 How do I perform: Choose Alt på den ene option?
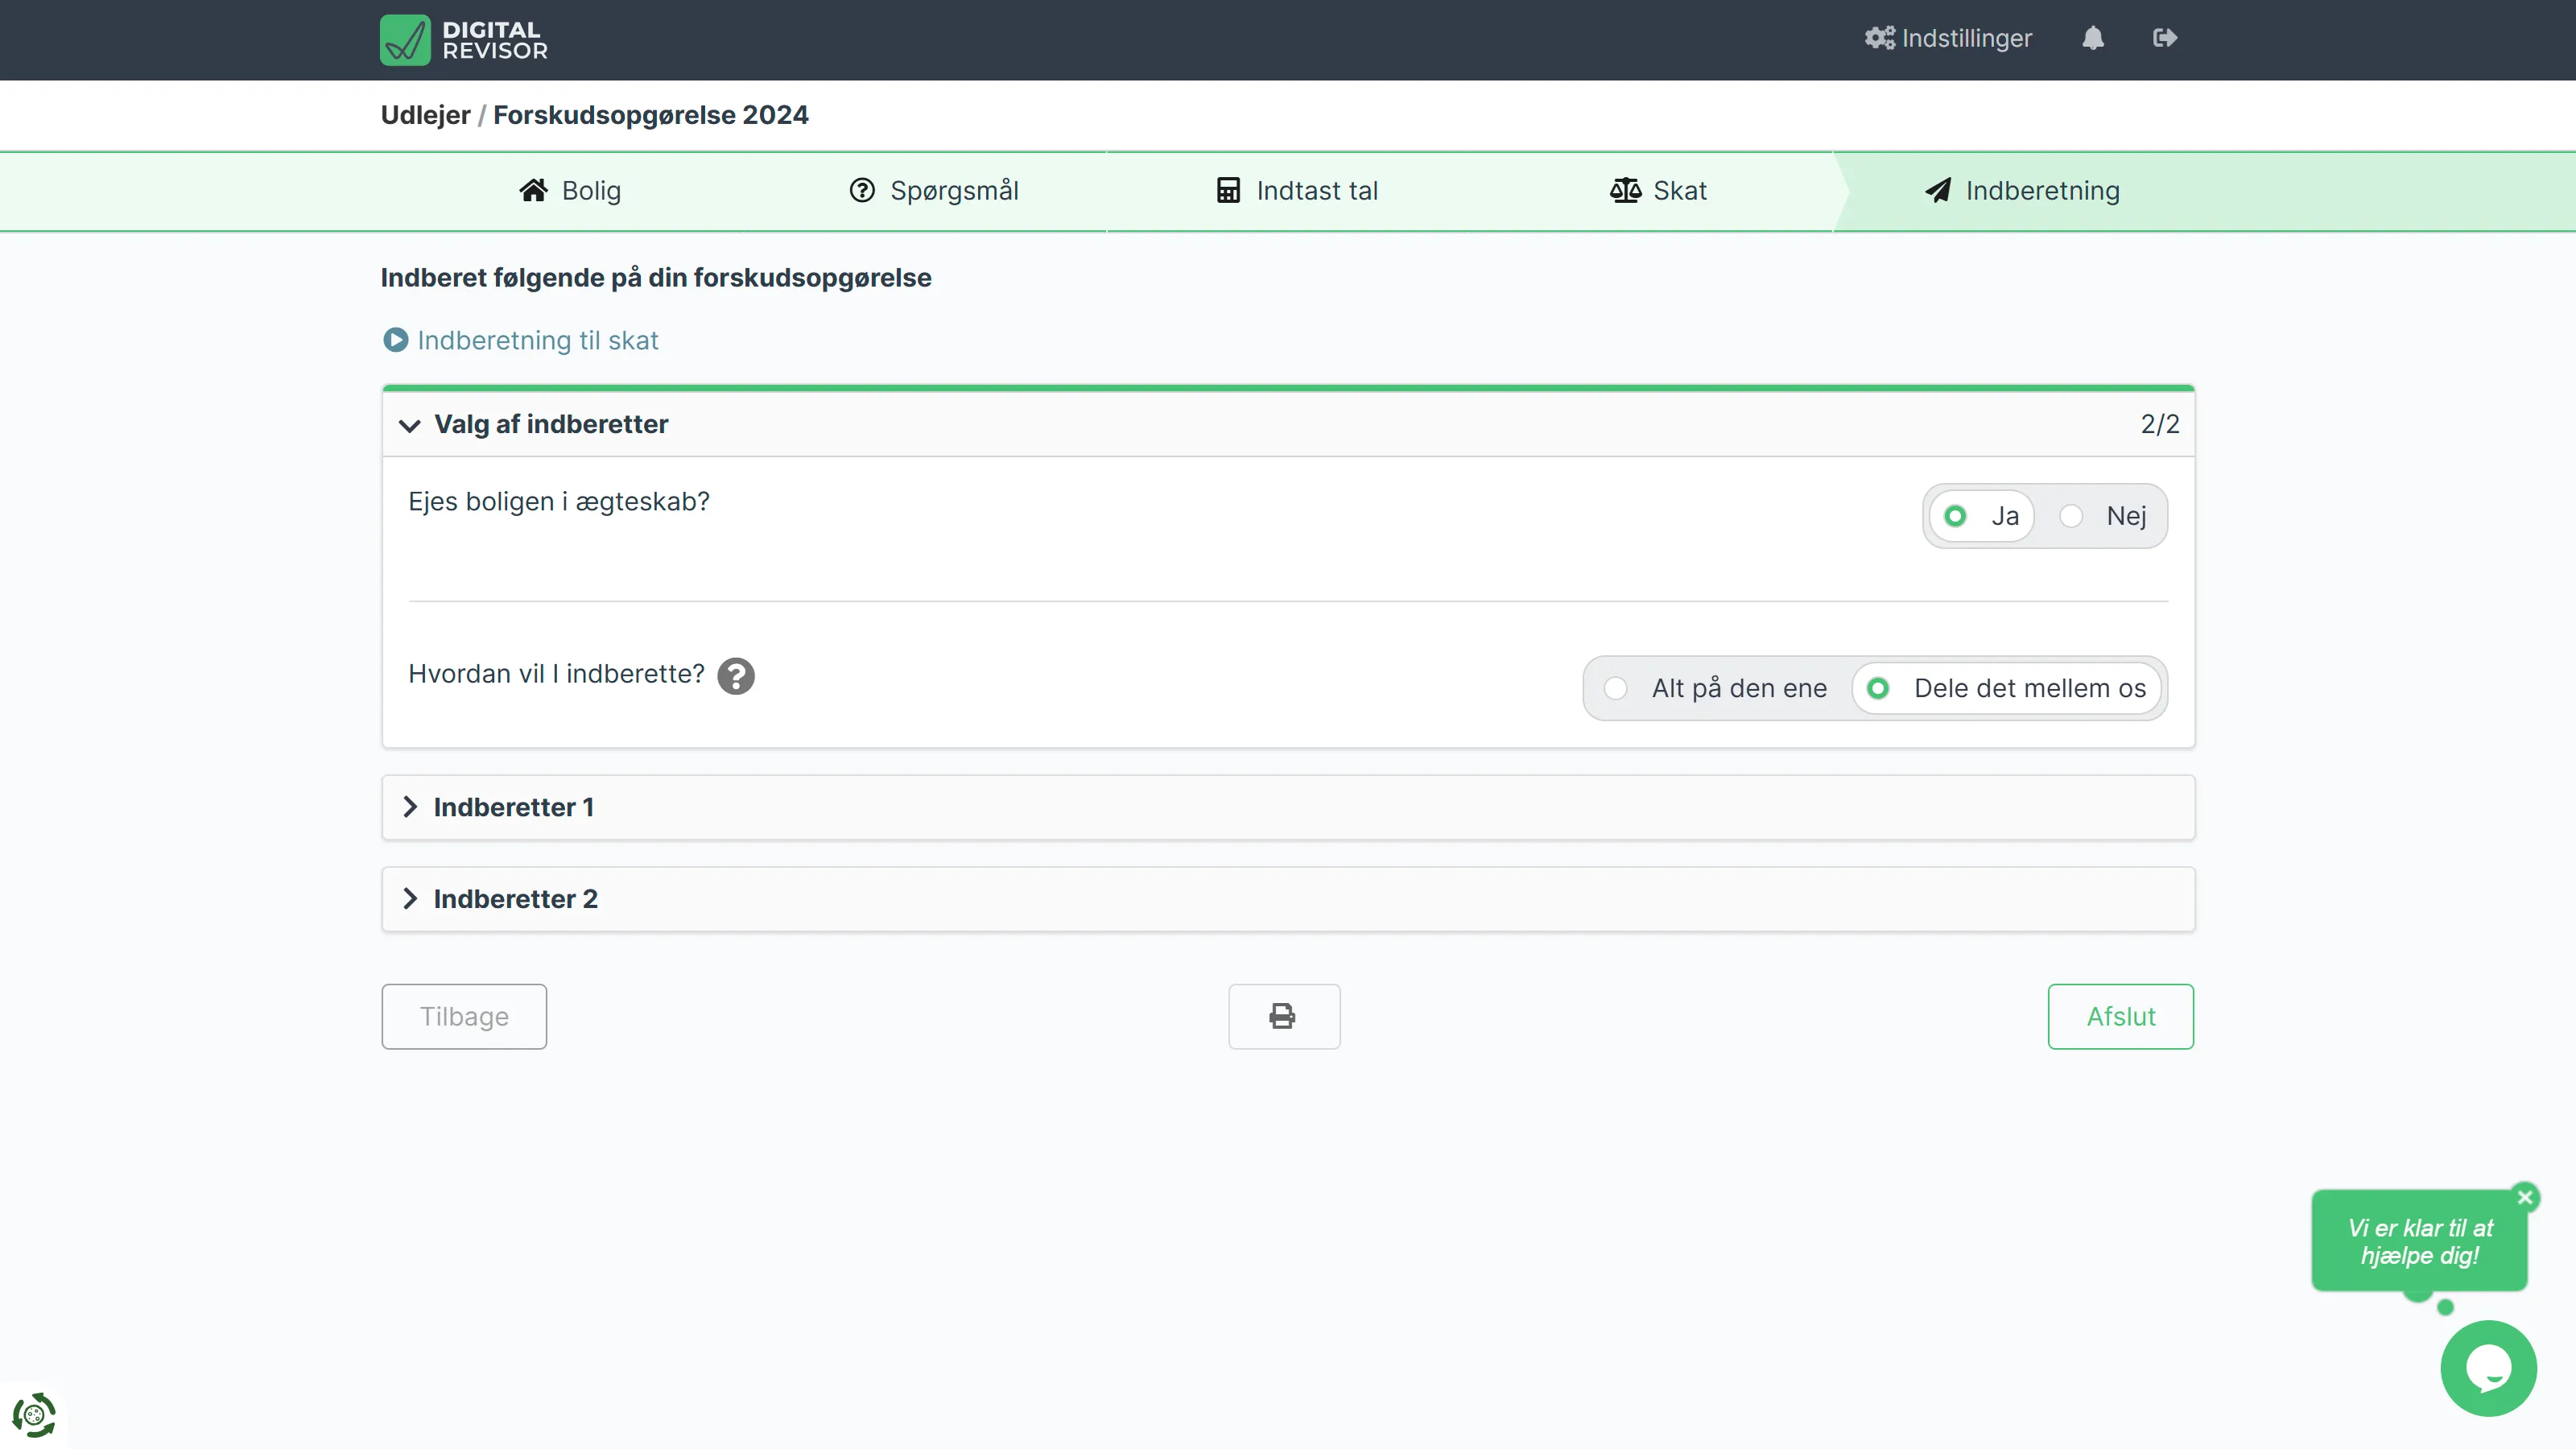[x=1716, y=688]
